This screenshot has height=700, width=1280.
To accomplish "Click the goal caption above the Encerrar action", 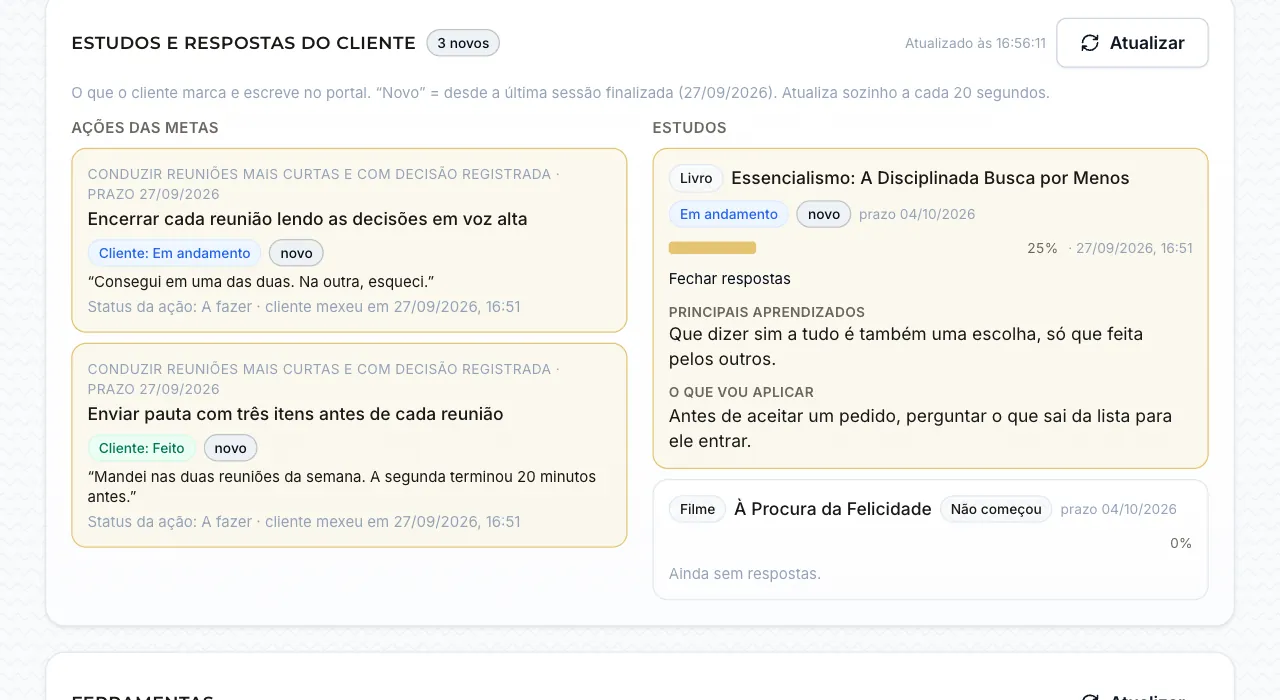I will pos(324,184).
